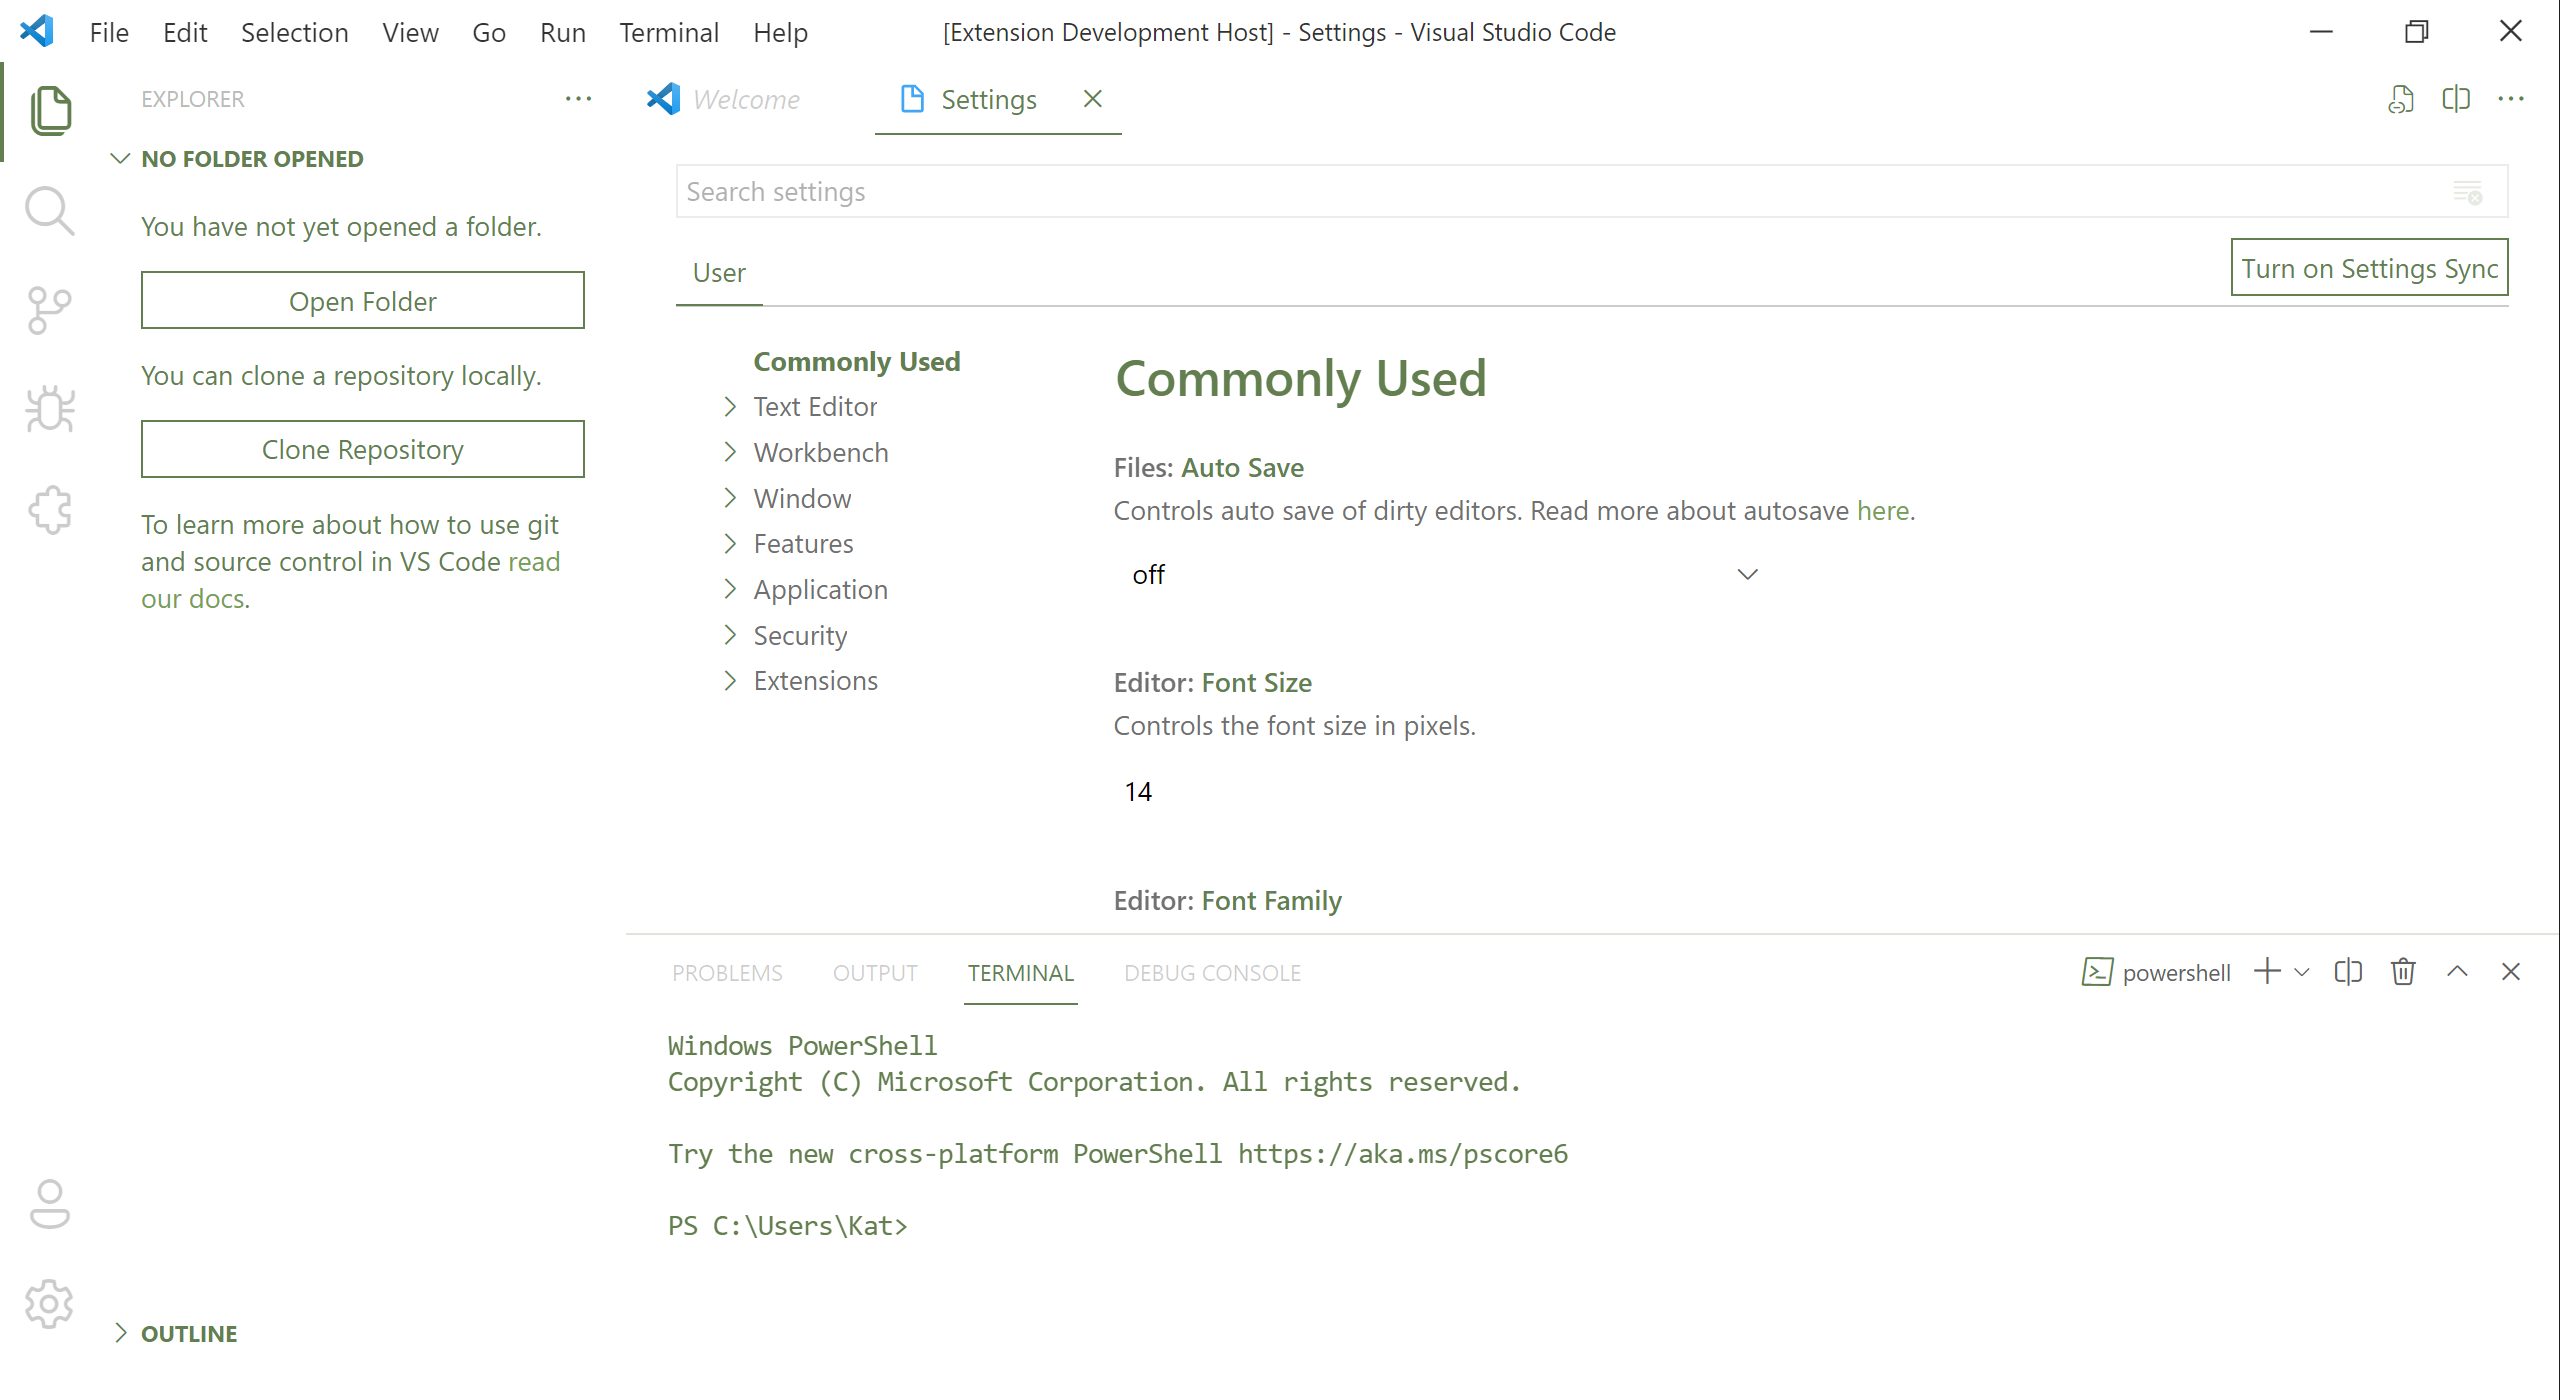The height and width of the screenshot is (1400, 2560).
Task: Open the Source Control view
Action: [49, 311]
